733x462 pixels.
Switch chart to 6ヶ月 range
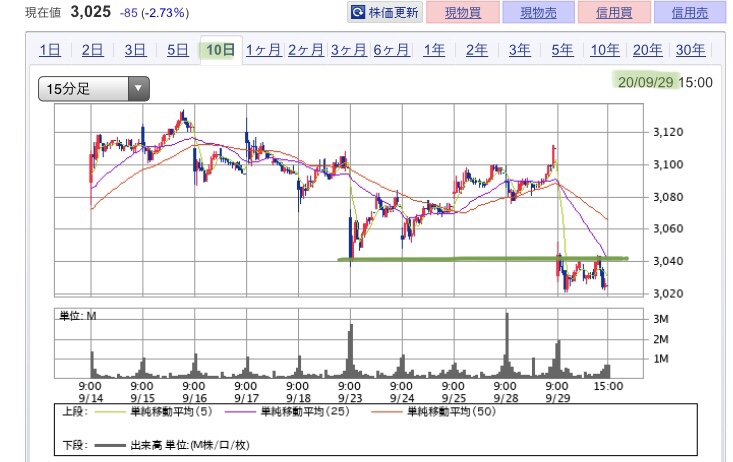pos(391,50)
